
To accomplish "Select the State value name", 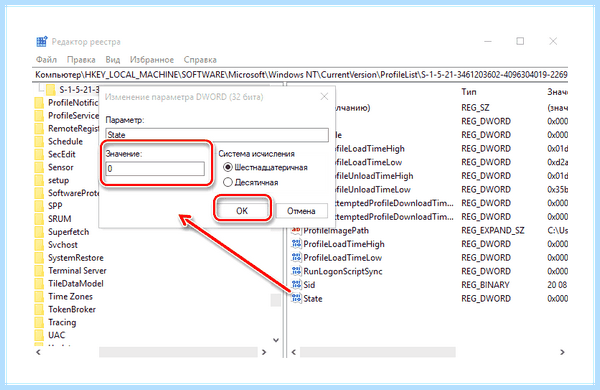I will (313, 299).
